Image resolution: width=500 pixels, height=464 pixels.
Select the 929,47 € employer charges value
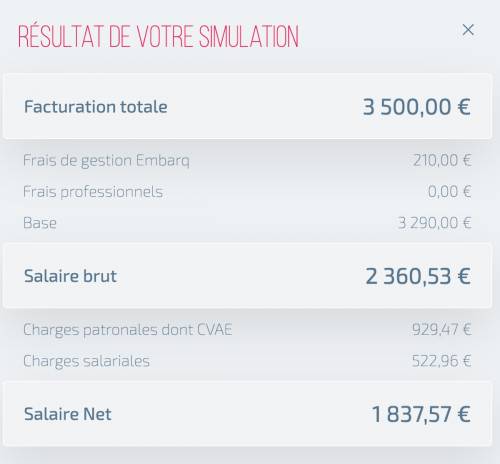[442, 330]
